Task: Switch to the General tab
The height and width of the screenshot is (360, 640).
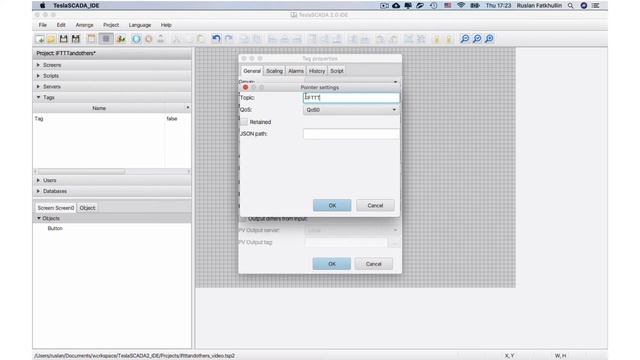Action: click(x=252, y=71)
